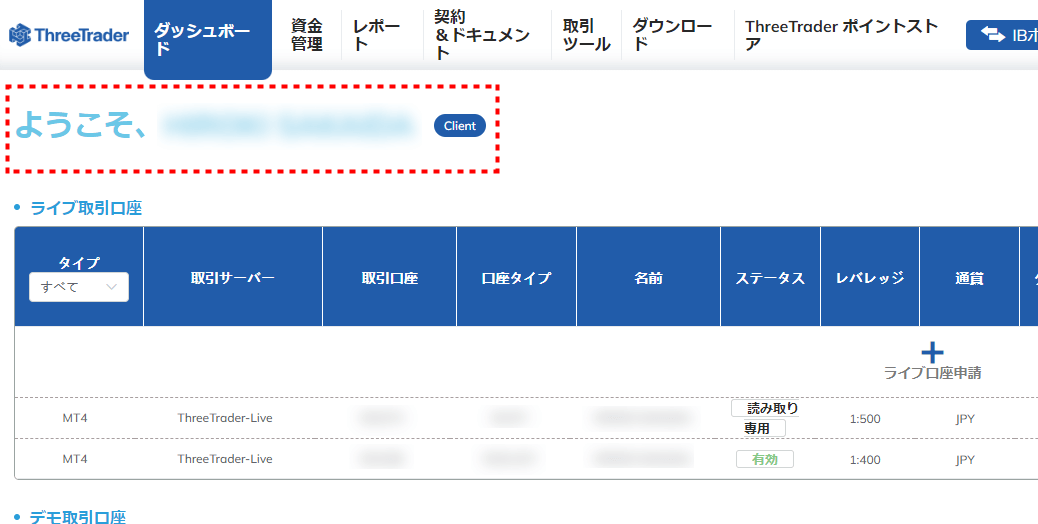The image size is (1038, 524).
Task: Open the ダウンロード menu
Action: pyautogui.click(x=672, y=35)
